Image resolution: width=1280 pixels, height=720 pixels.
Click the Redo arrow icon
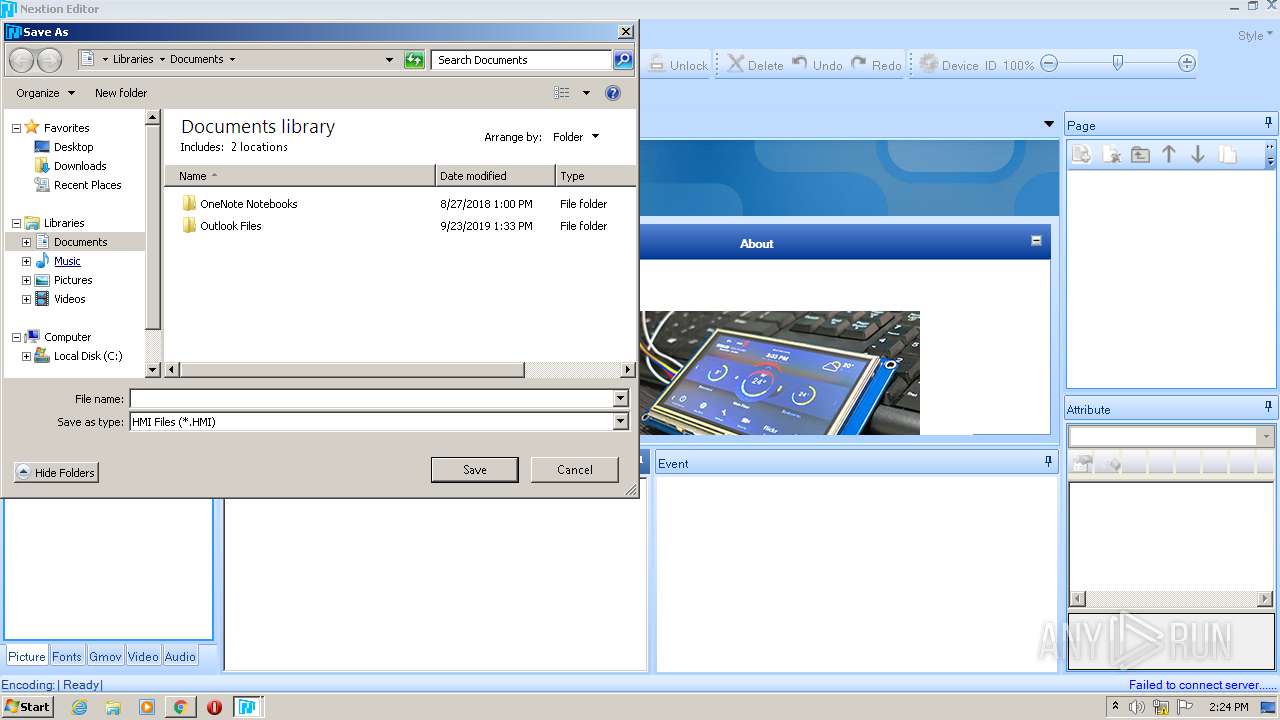point(859,63)
